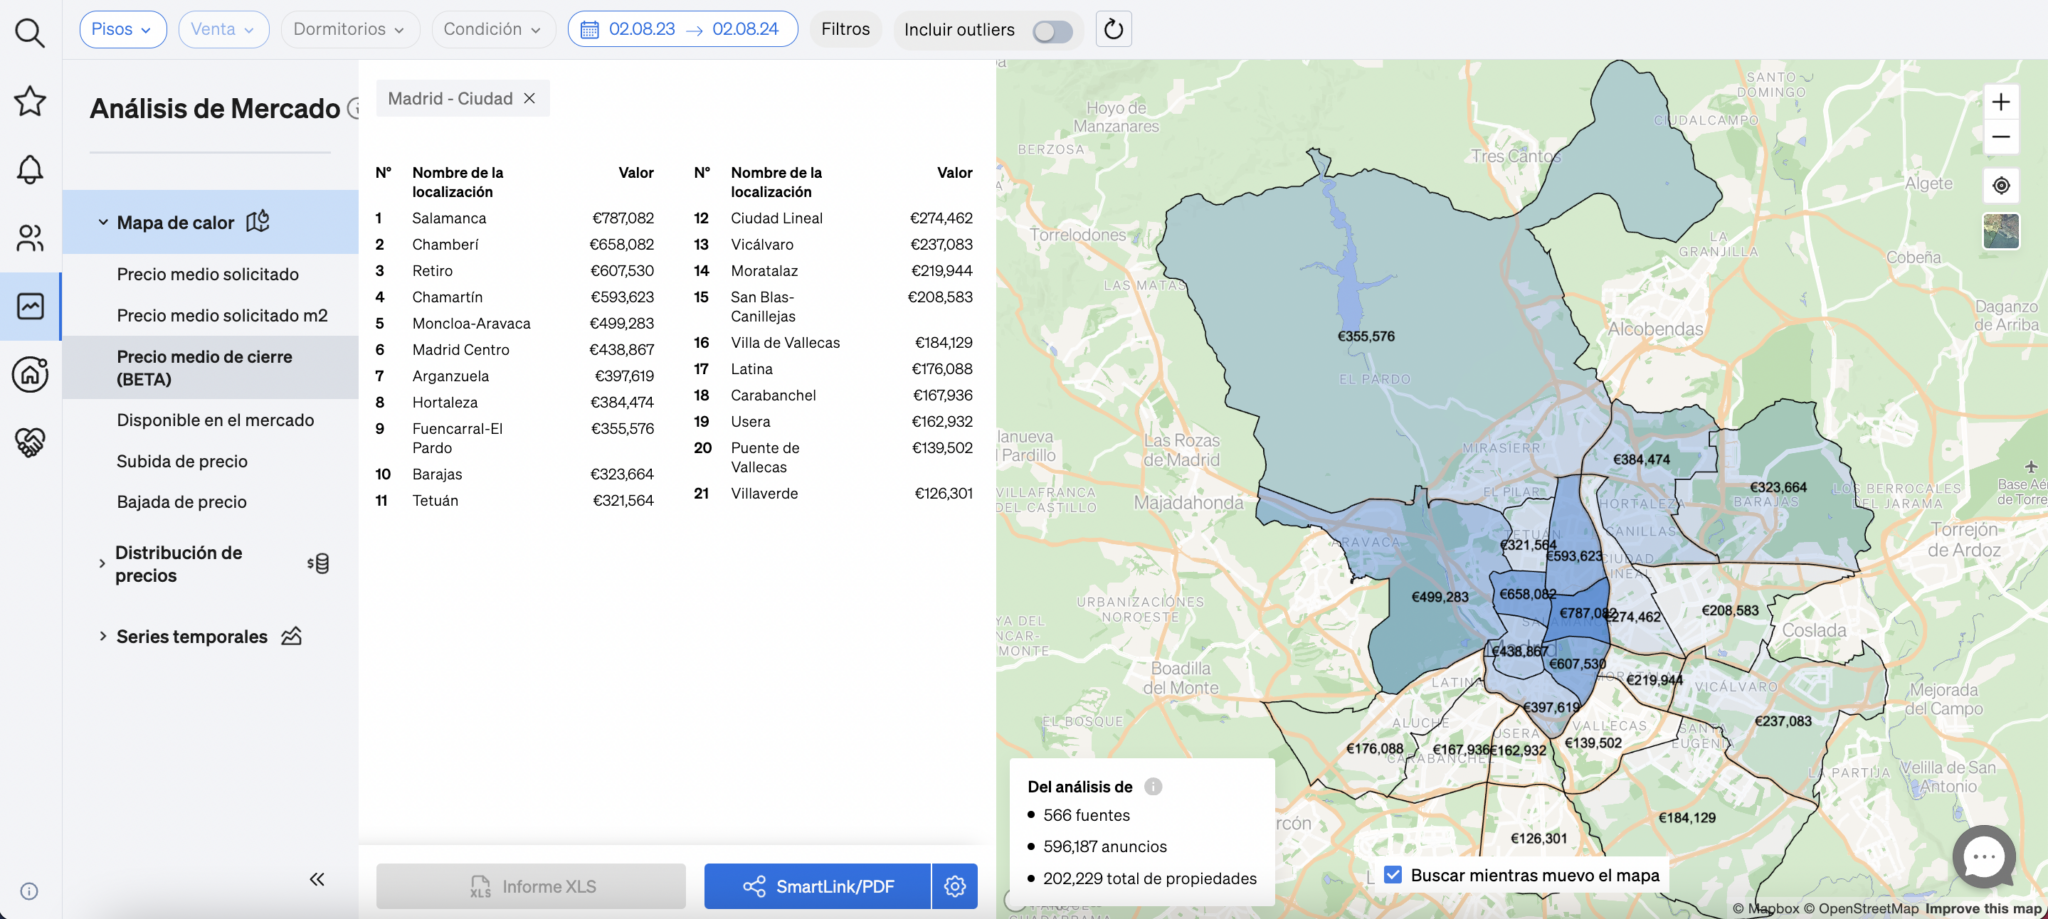The width and height of the screenshot is (2048, 919).
Task: Toggle the Incluir outliers switch
Action: click(1052, 31)
